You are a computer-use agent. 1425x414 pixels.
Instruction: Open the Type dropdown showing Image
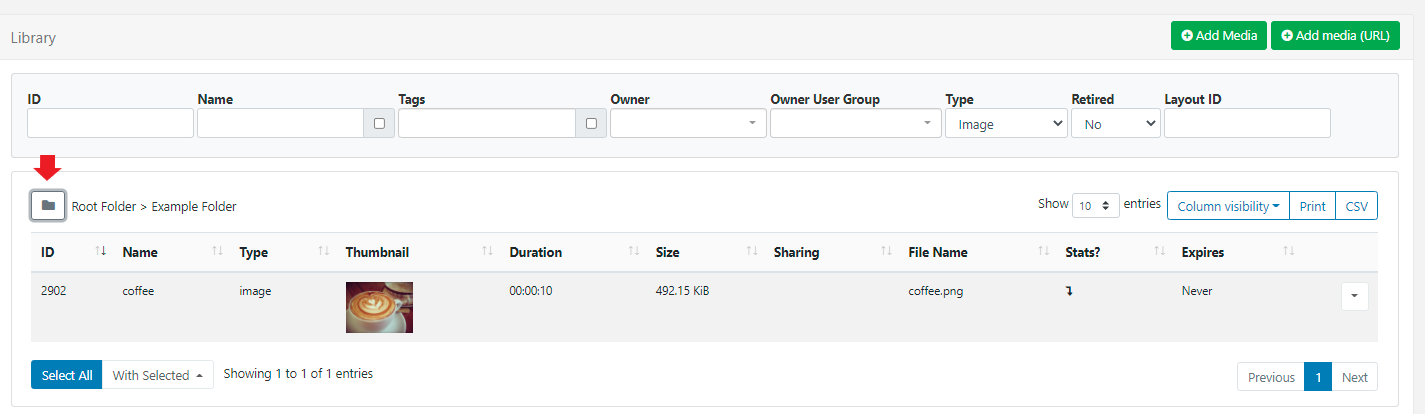point(1006,124)
